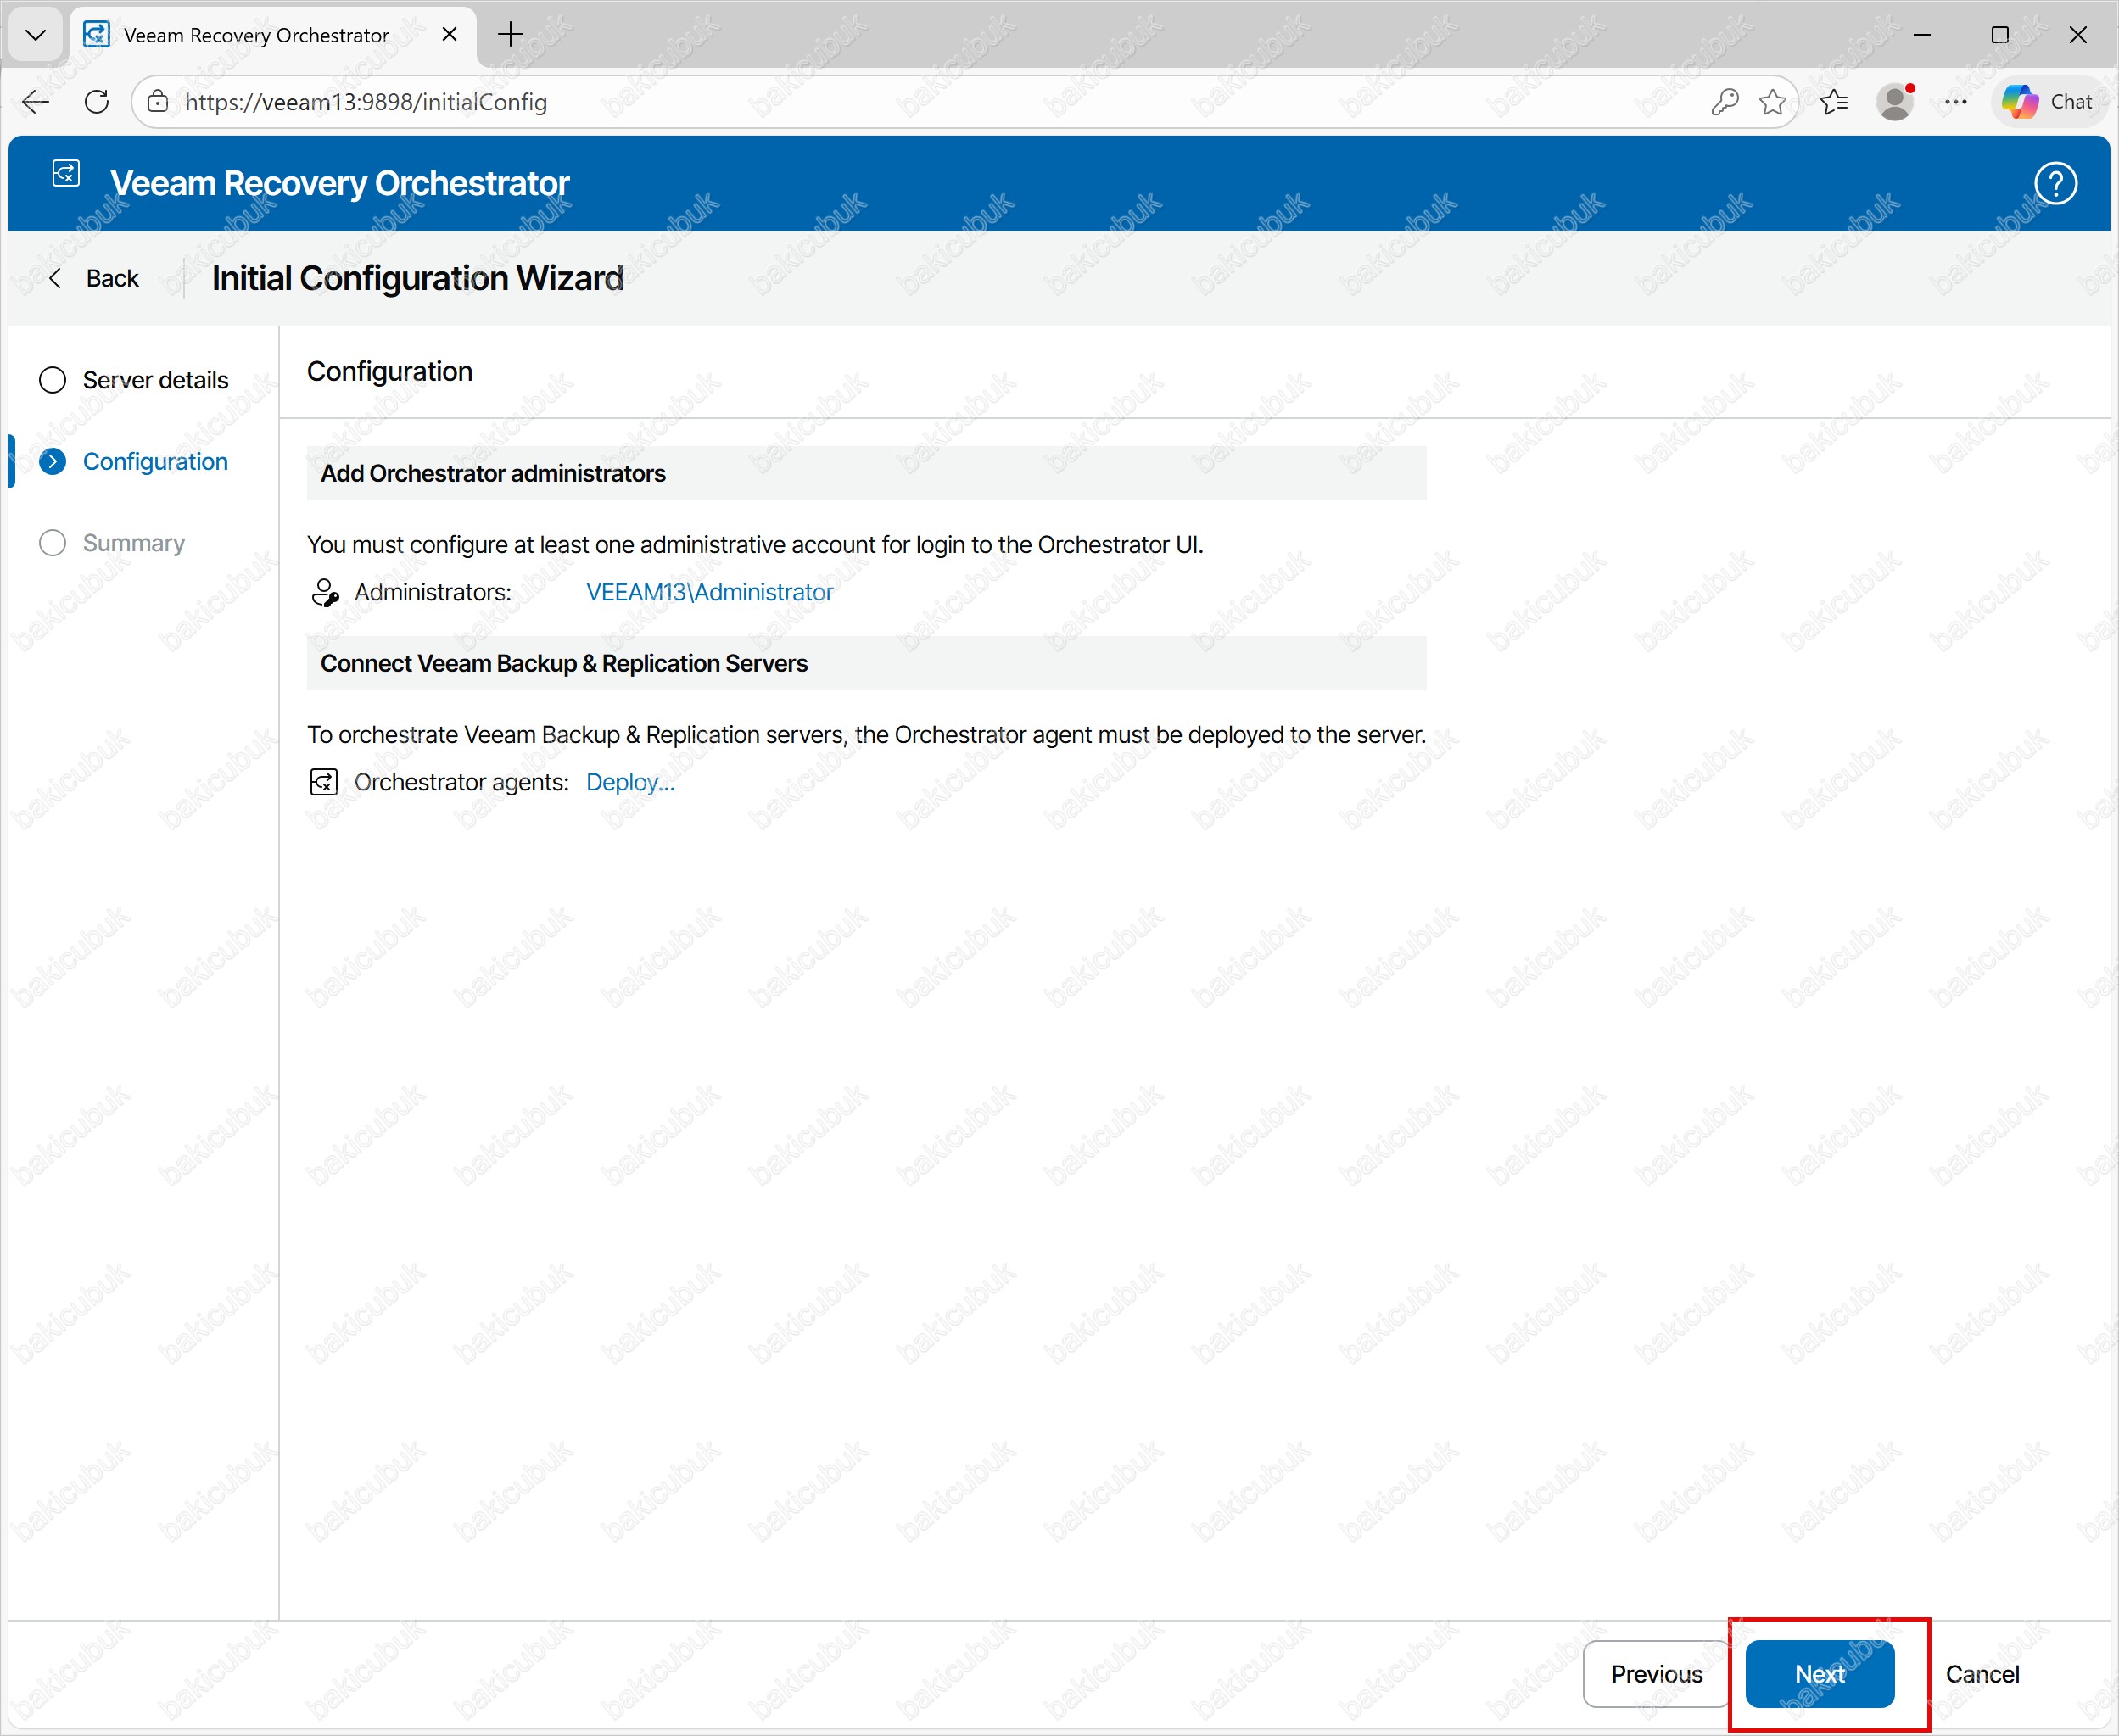
Task: Click the Veeam Recovery Orchestrator logo icon
Action: 66,174
